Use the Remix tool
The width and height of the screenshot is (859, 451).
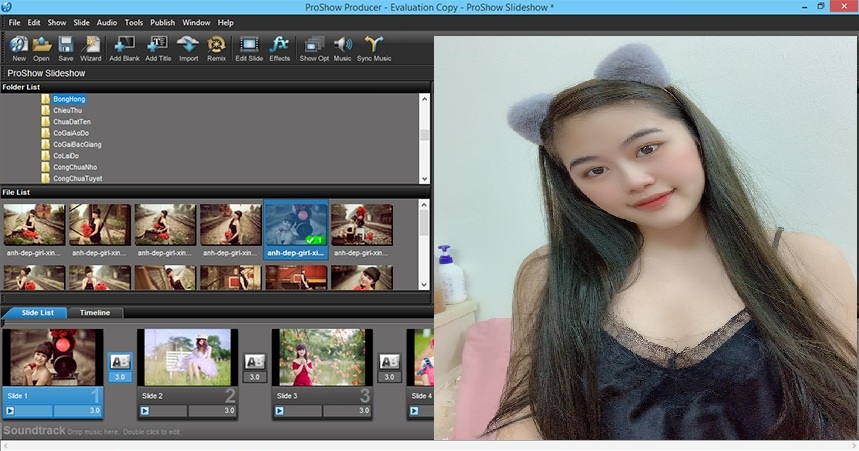click(x=216, y=49)
